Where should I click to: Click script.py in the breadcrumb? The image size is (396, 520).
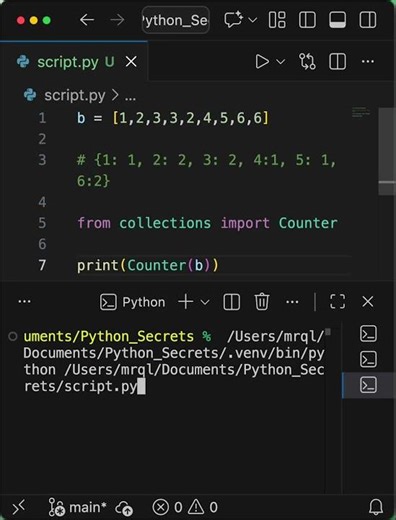(x=75, y=96)
